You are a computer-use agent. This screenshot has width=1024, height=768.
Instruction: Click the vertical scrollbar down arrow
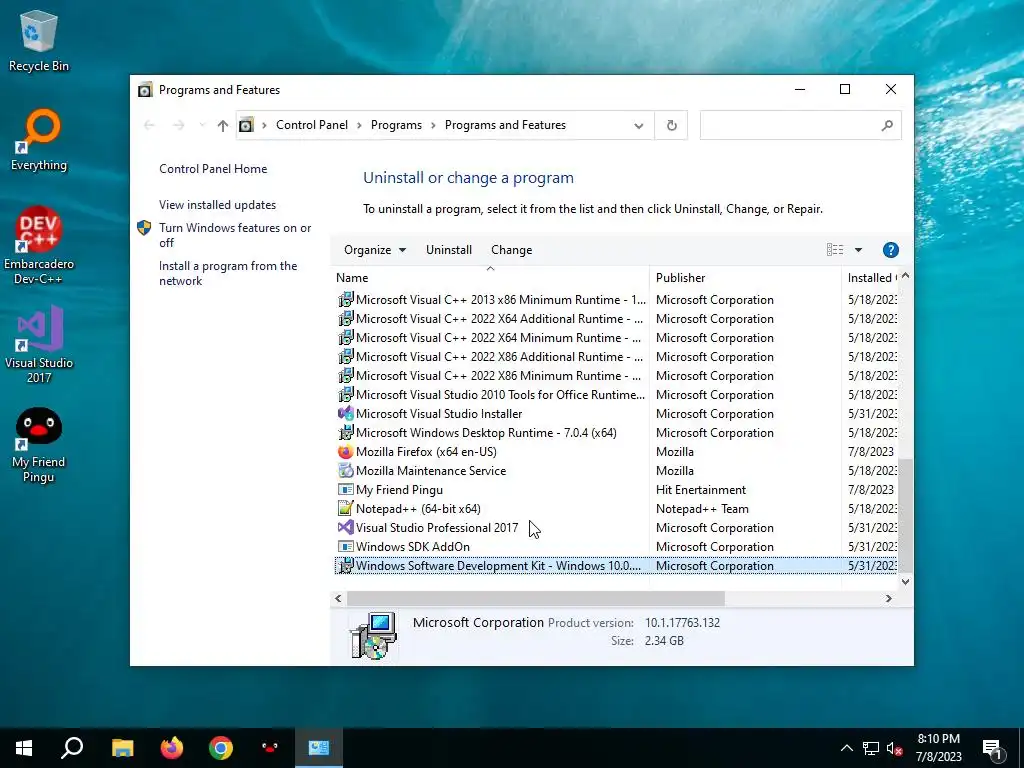(x=905, y=582)
